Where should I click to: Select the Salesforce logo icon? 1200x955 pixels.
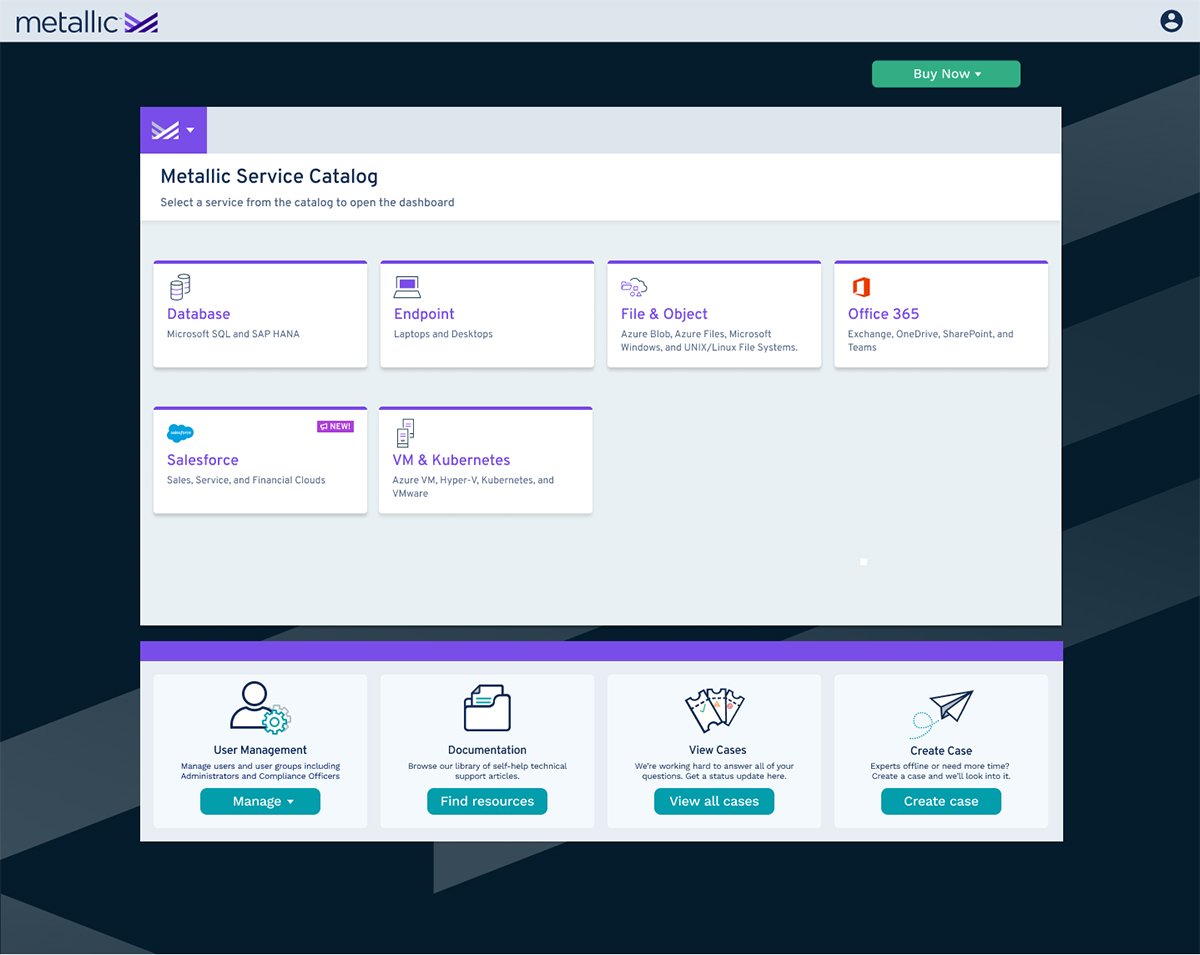coord(180,432)
